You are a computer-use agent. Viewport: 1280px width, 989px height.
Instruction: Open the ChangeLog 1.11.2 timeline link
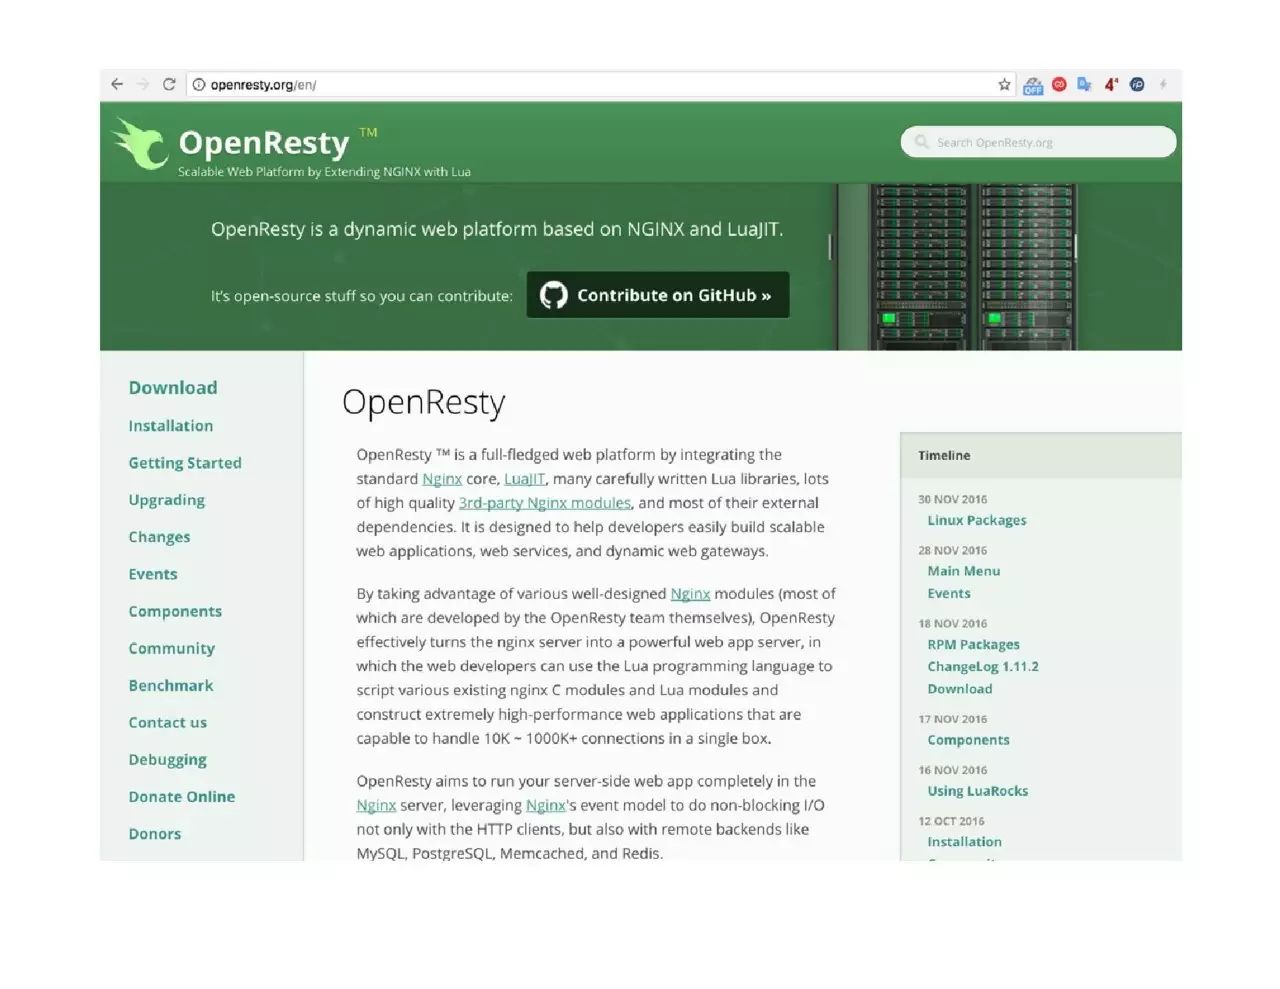[x=983, y=667]
